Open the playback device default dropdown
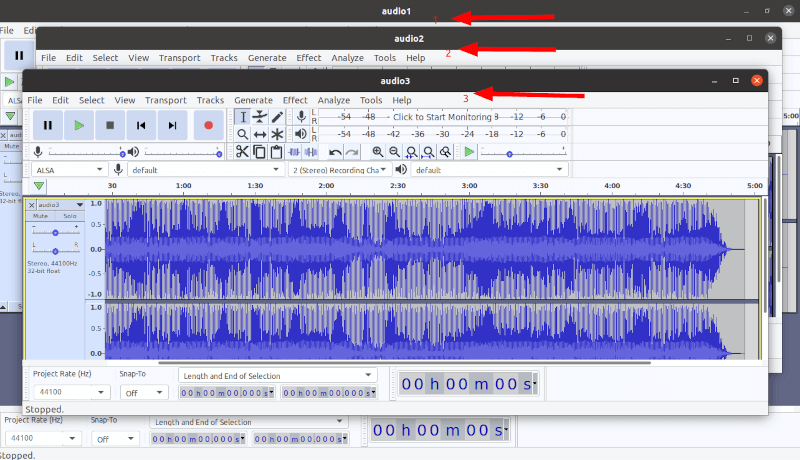 tap(490, 170)
